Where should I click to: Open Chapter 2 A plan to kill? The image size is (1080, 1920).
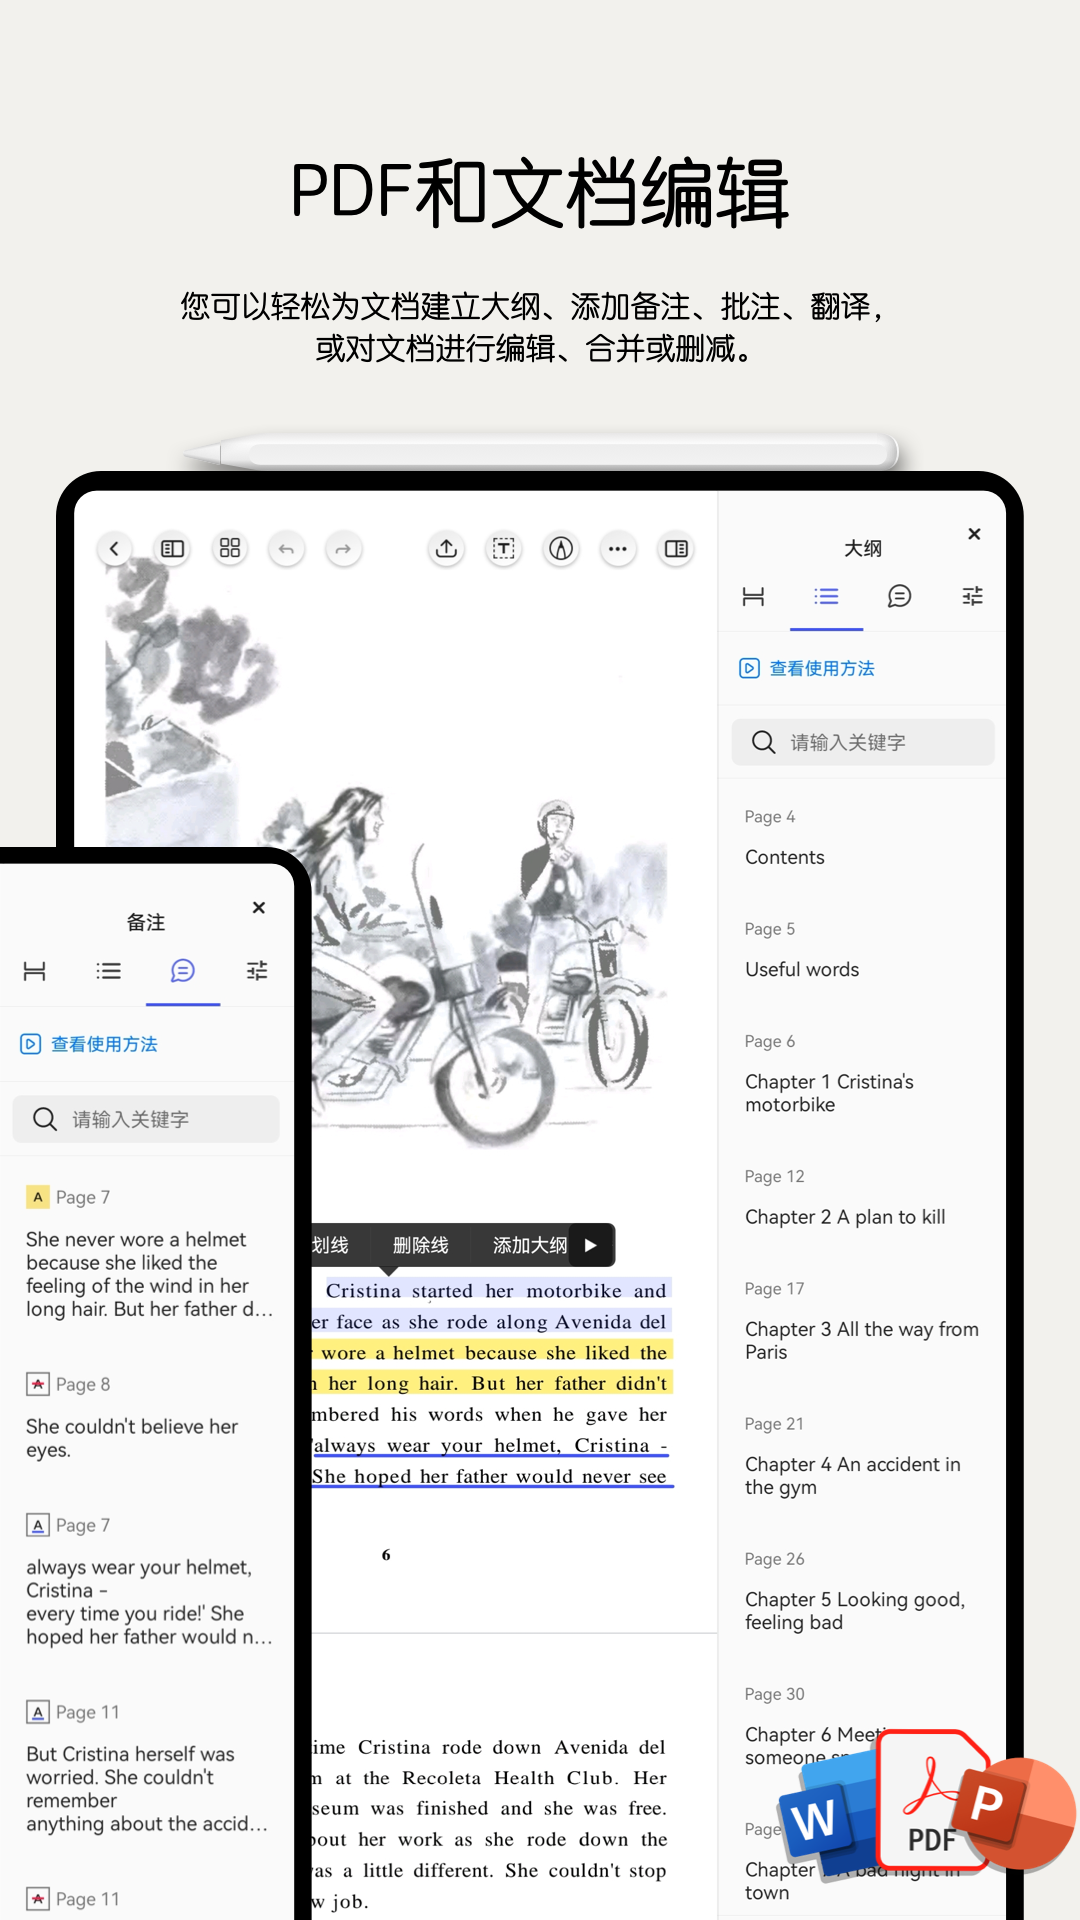[845, 1217]
